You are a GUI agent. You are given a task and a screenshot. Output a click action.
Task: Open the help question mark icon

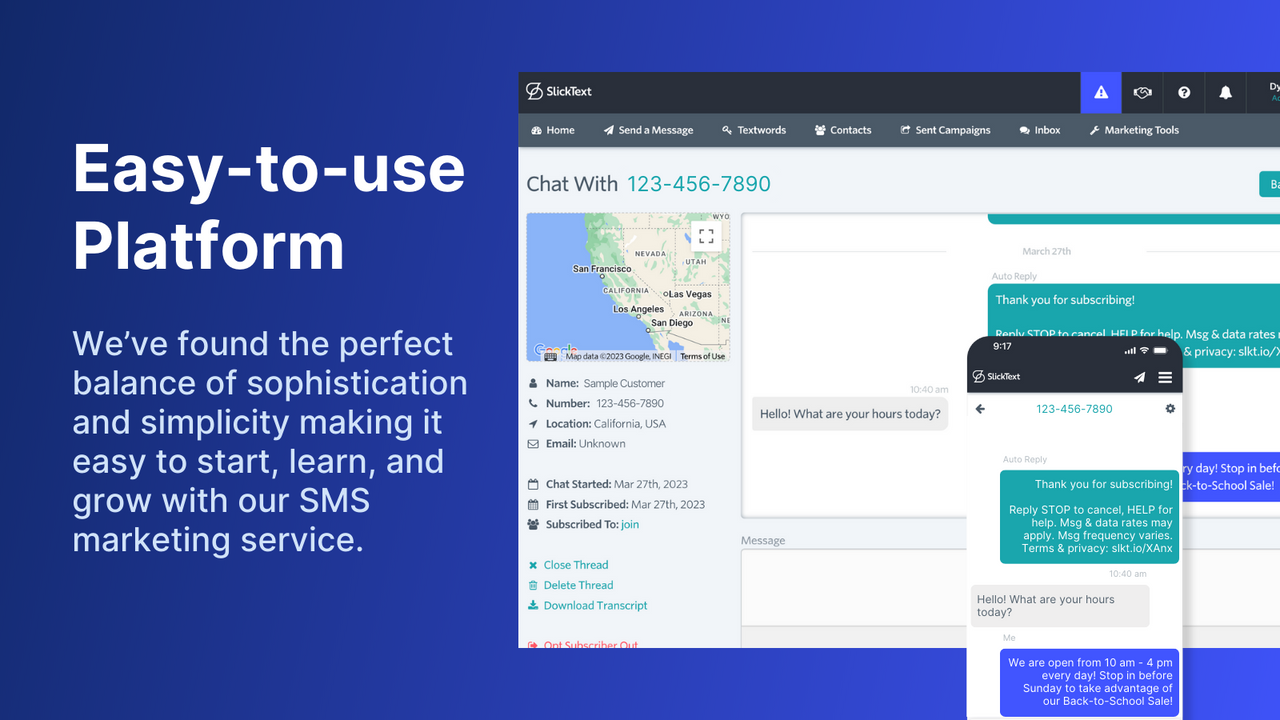click(1184, 92)
